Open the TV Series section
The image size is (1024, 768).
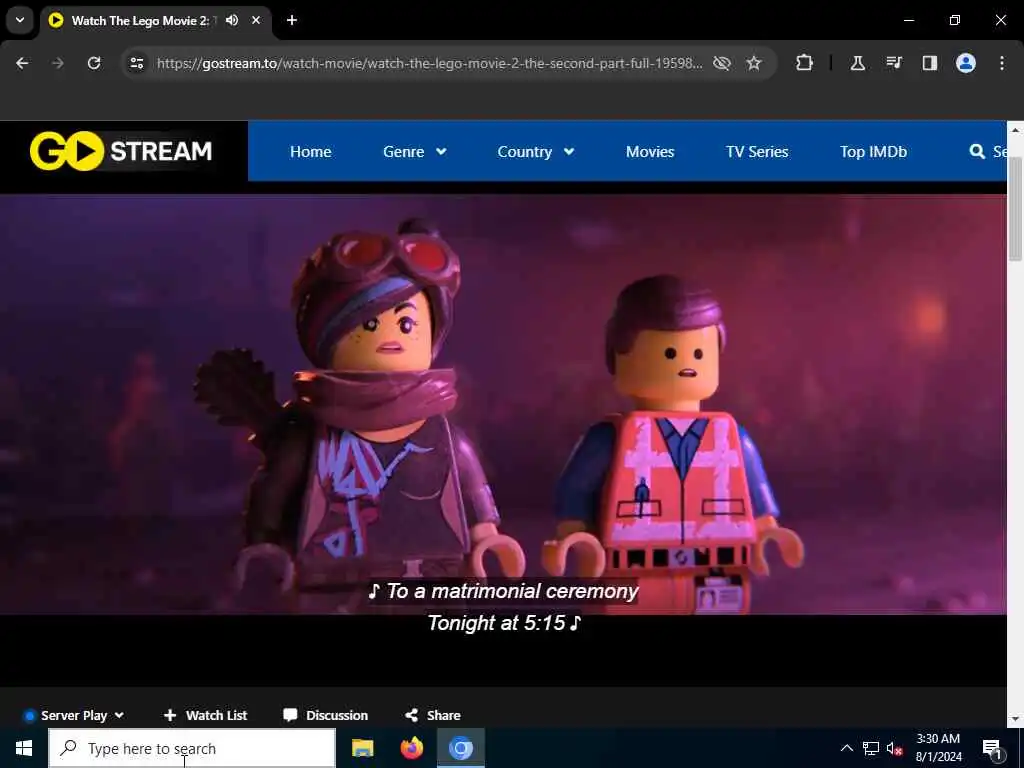point(757,152)
